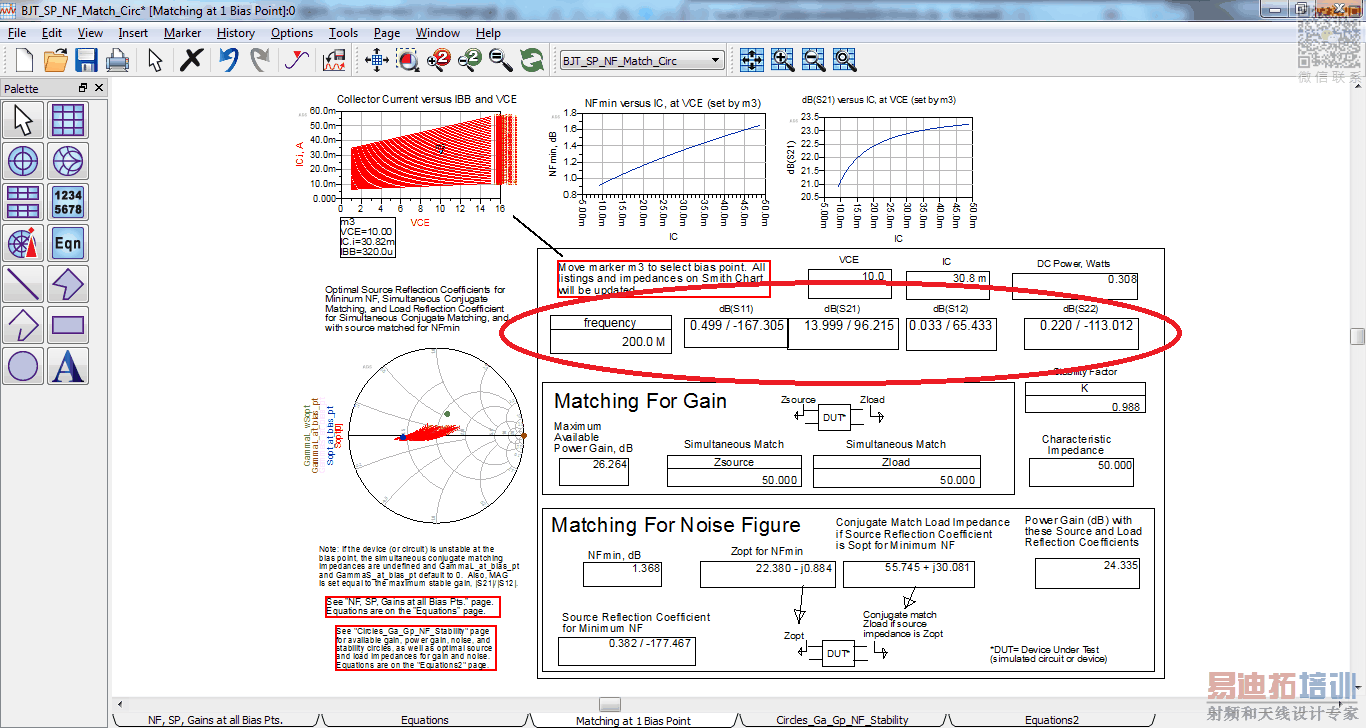Image resolution: width=1366 pixels, height=728 pixels.
Task: Open the Help menu
Action: 488,33
